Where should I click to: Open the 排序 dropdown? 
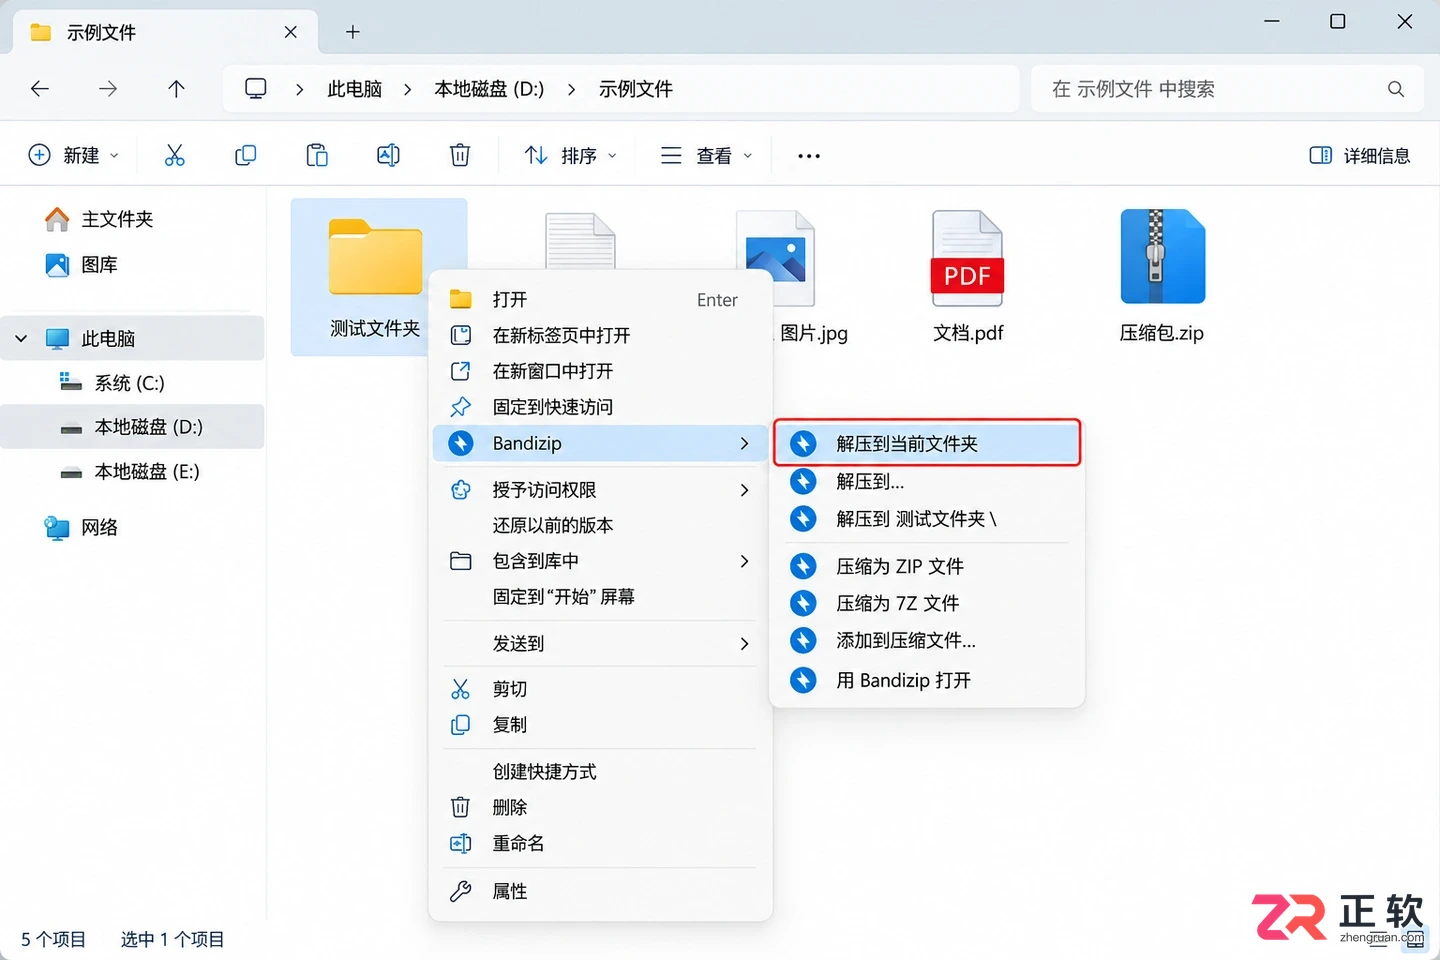click(x=571, y=155)
